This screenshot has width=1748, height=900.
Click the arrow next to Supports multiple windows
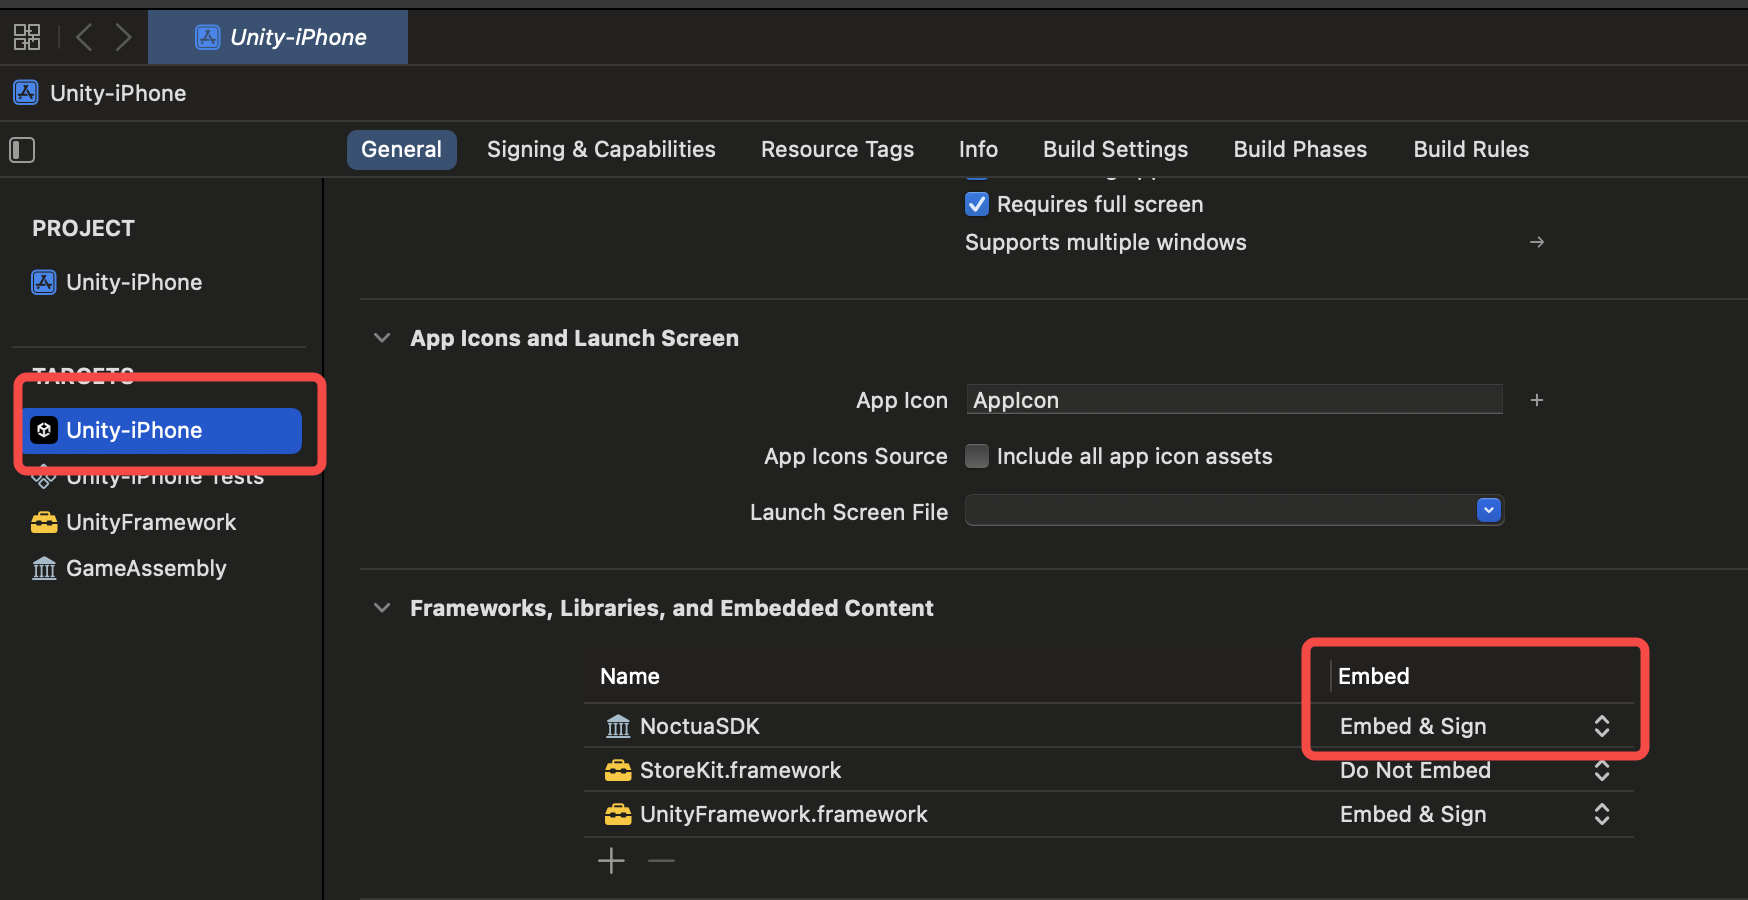coord(1537,242)
